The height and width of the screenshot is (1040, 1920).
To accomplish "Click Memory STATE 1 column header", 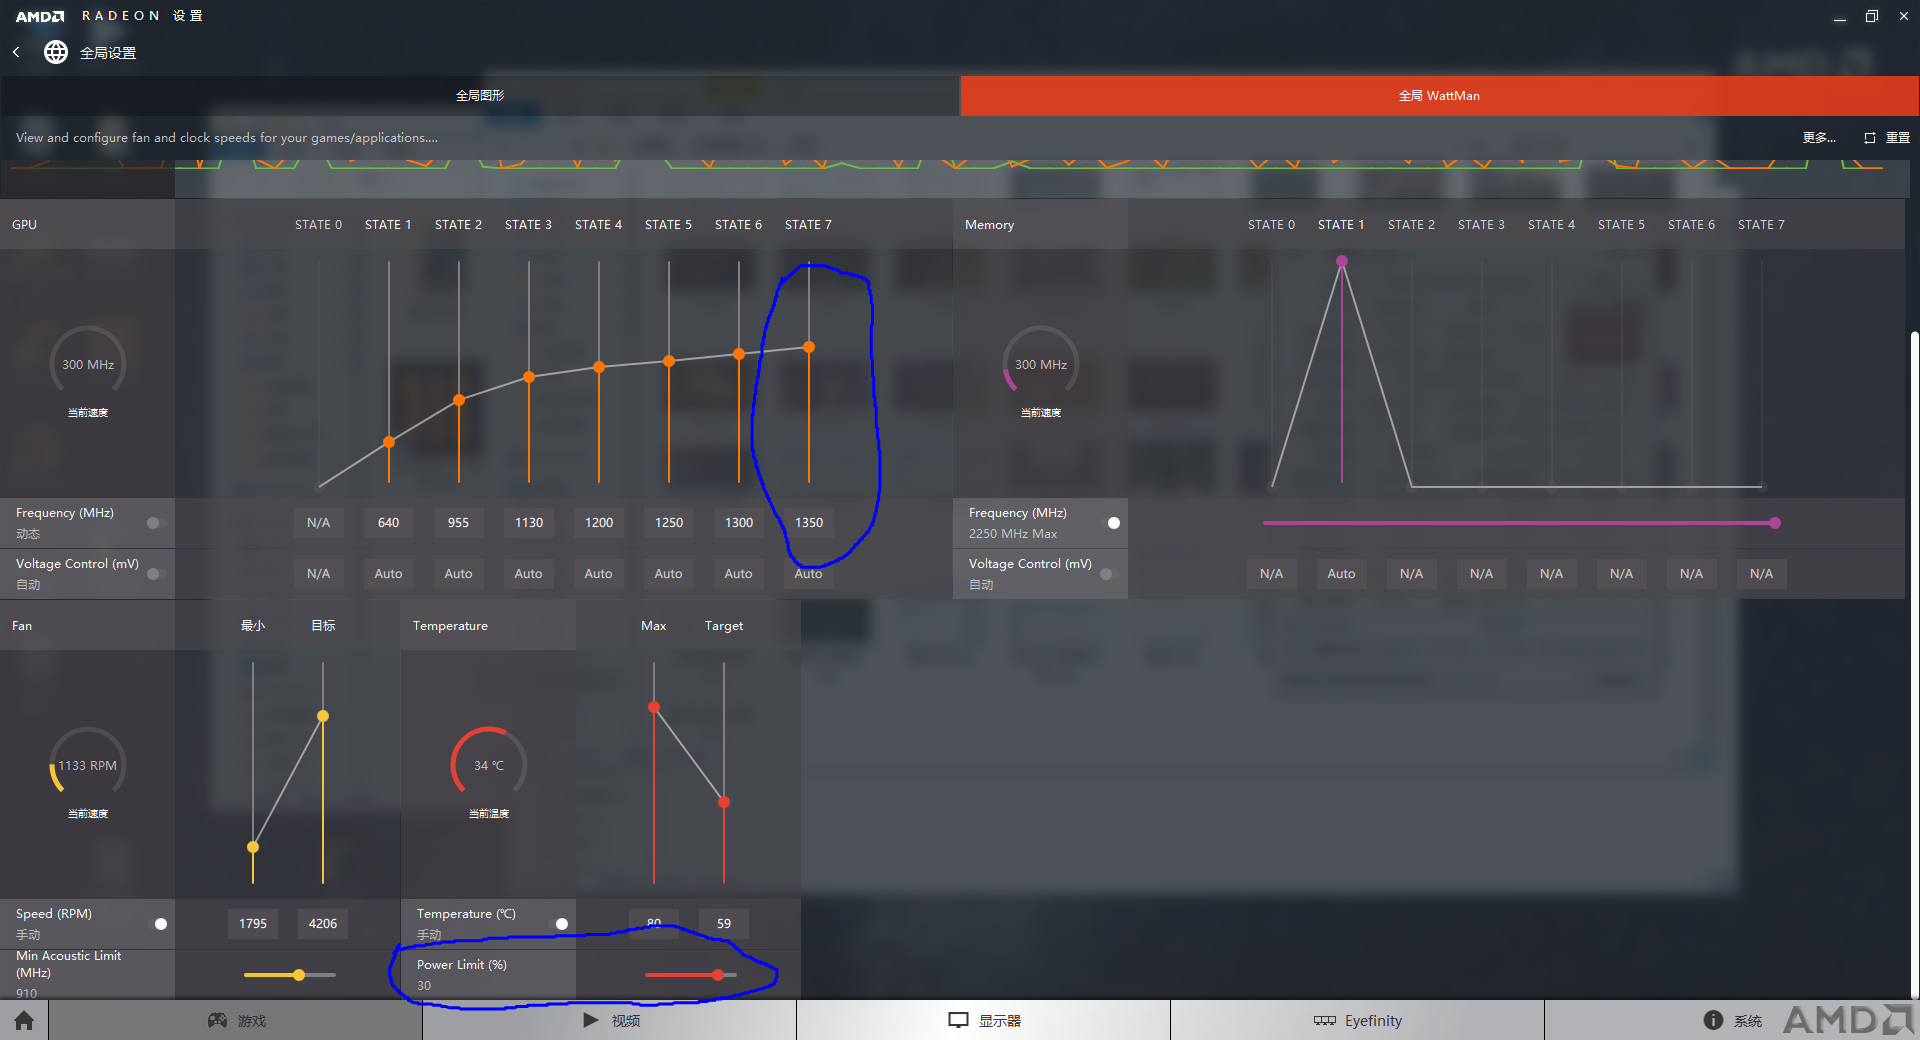I will (1341, 225).
